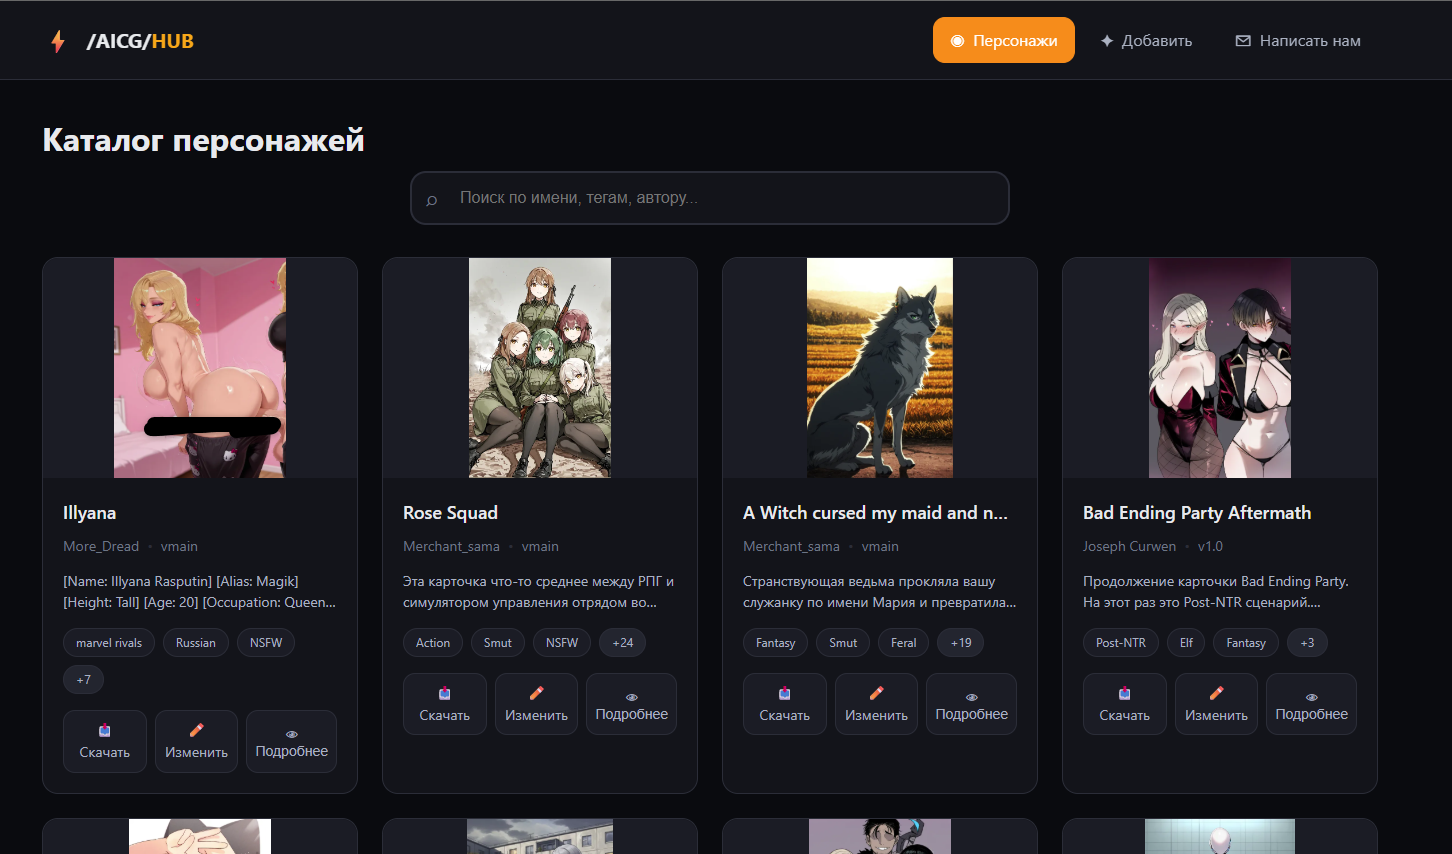Open the Bad Ending Party Aftermath title

[1197, 513]
